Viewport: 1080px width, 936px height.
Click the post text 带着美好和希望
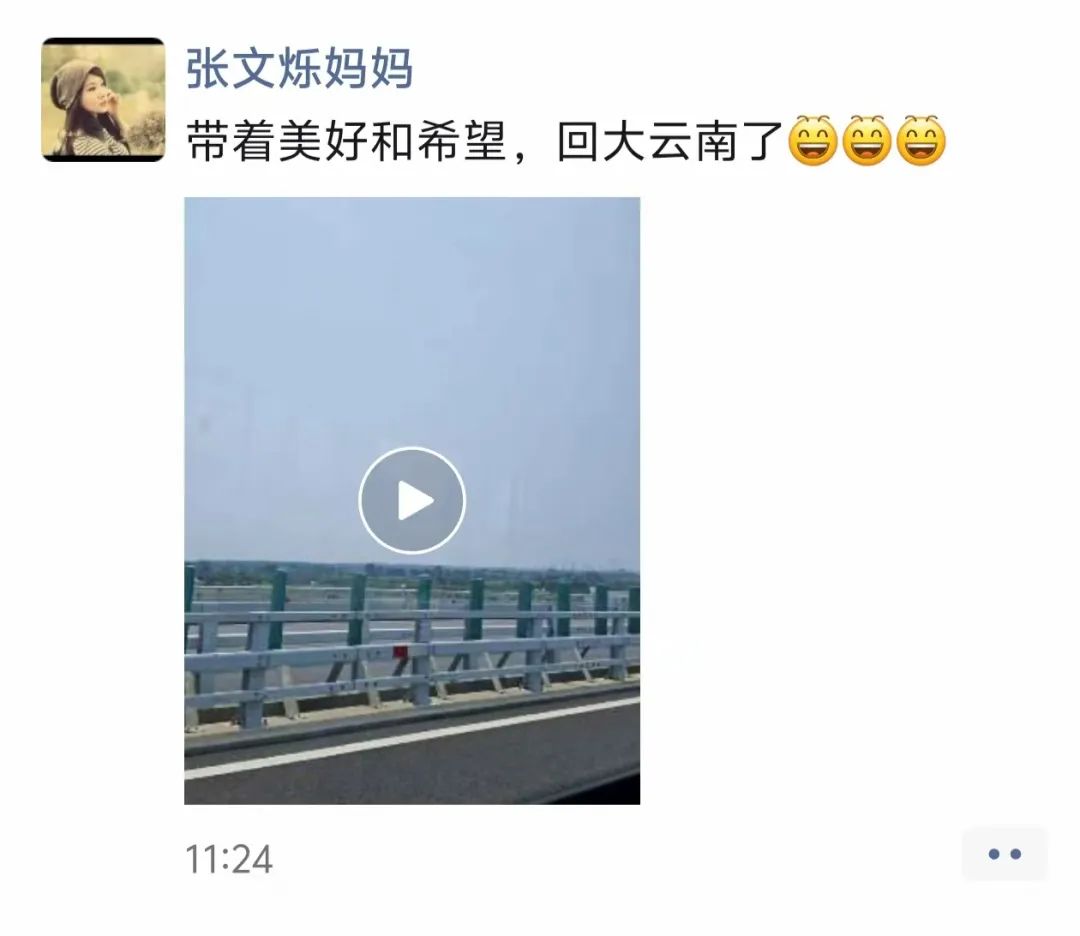[346, 142]
